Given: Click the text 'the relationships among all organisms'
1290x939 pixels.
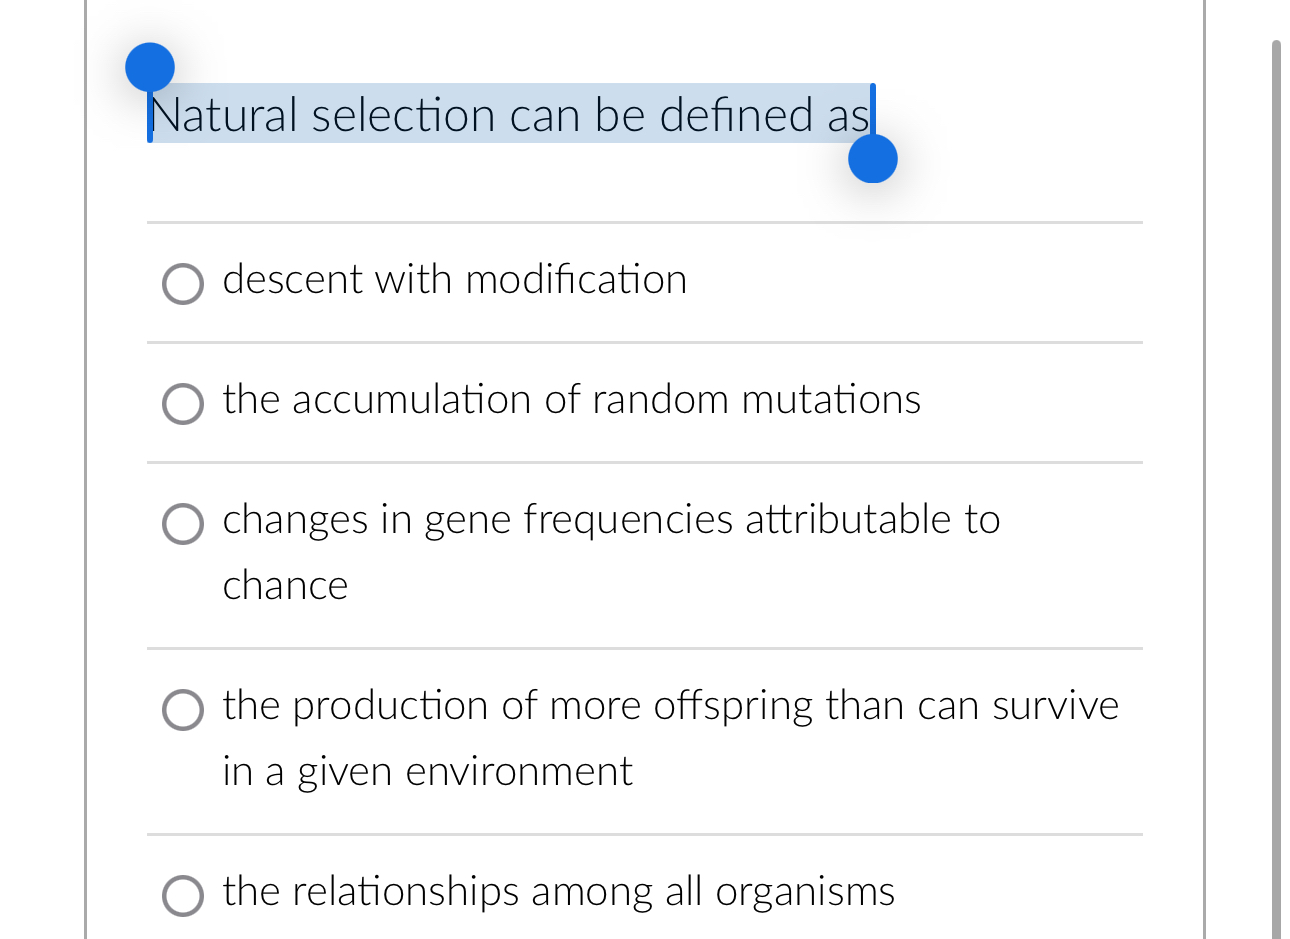Looking at the screenshot, I should tap(558, 893).
